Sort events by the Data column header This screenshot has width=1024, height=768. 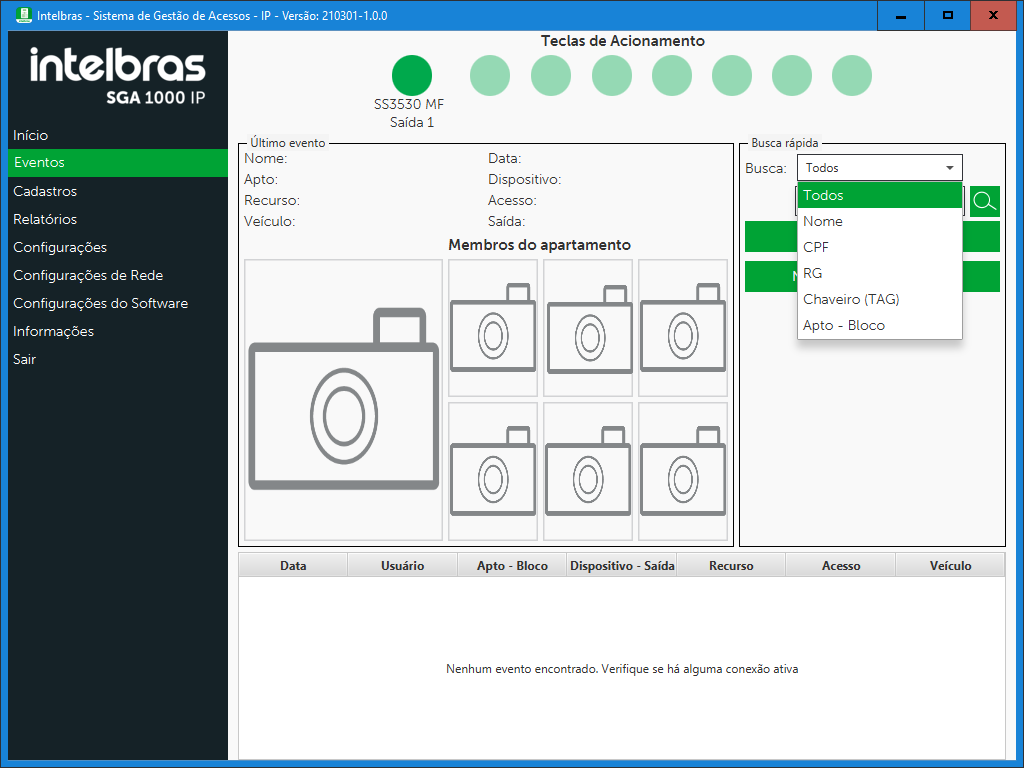(293, 566)
